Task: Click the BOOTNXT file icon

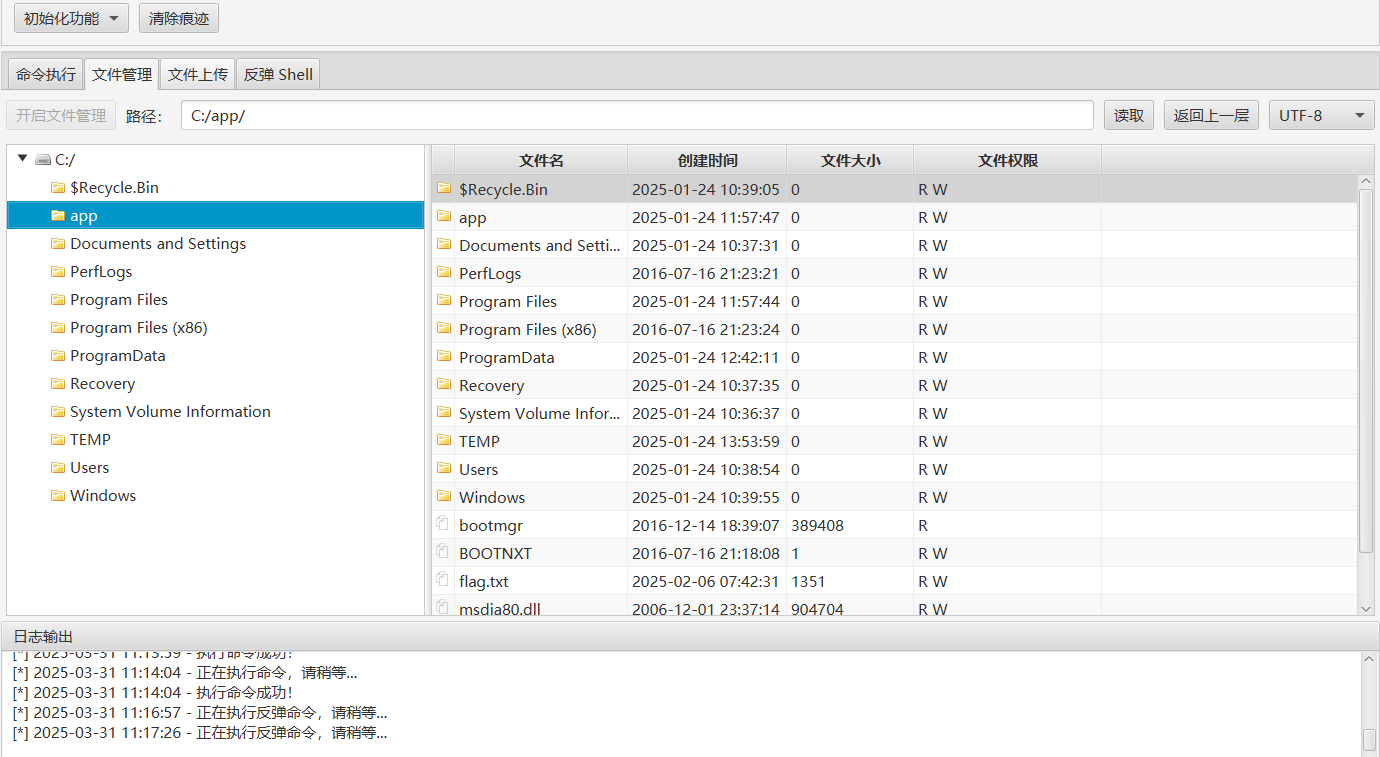Action: (x=443, y=552)
